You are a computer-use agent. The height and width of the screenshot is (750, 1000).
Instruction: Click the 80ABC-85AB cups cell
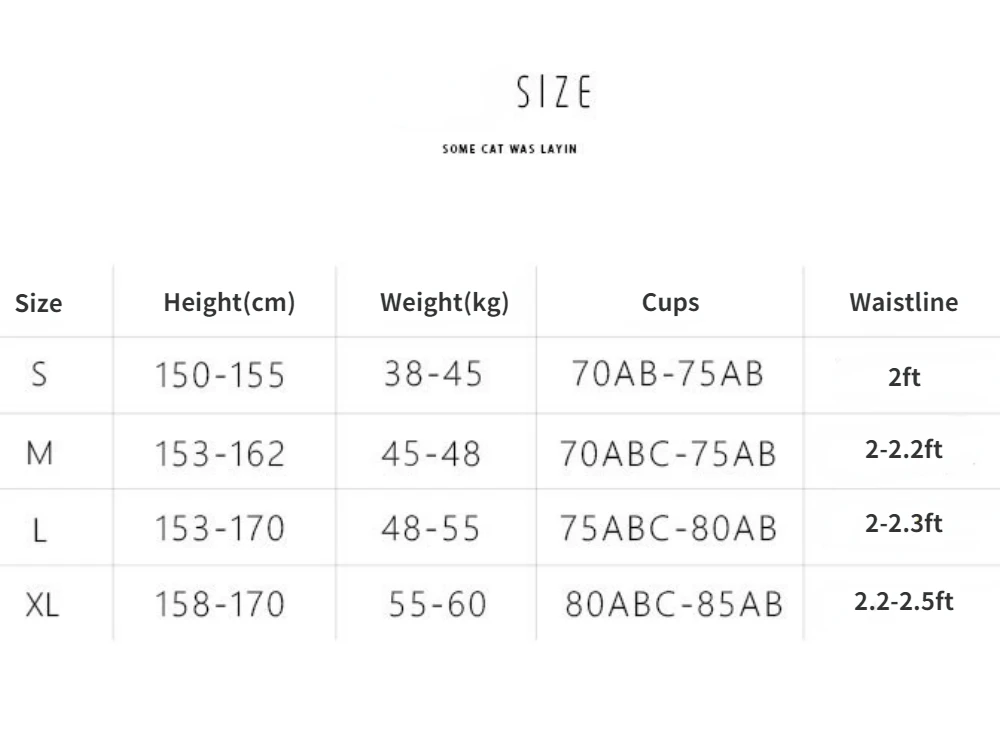pos(673,604)
